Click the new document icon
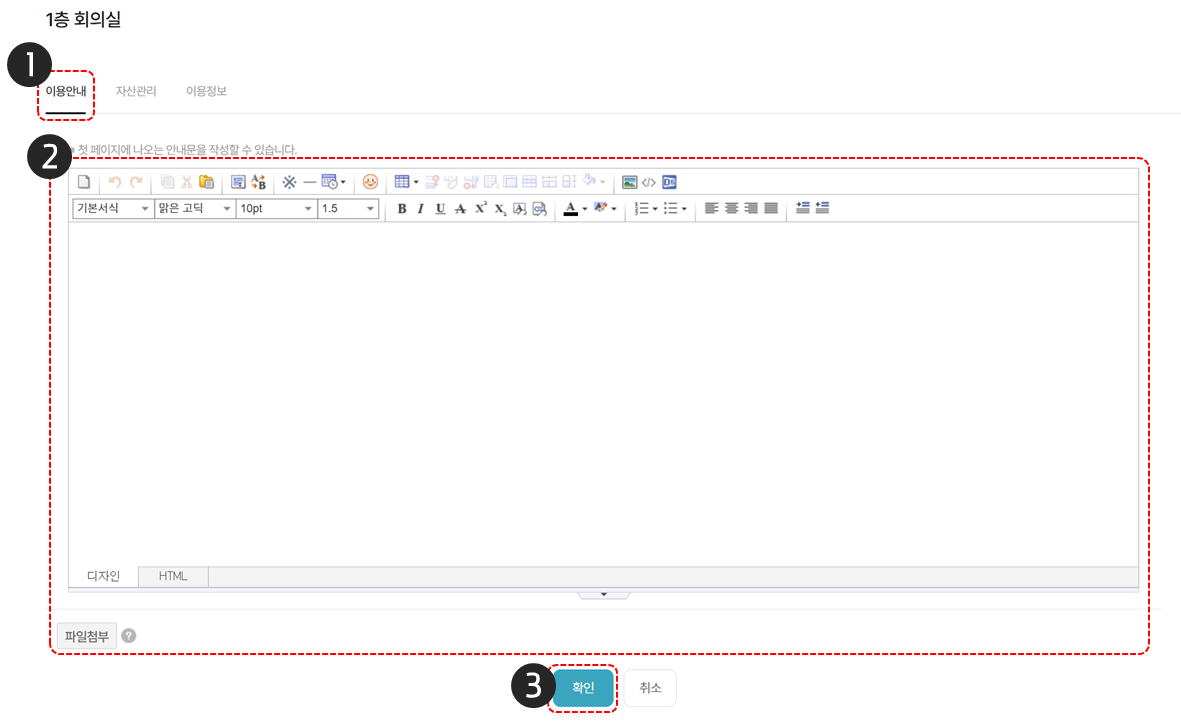Viewport: 1181px width, 726px height. coord(84,182)
